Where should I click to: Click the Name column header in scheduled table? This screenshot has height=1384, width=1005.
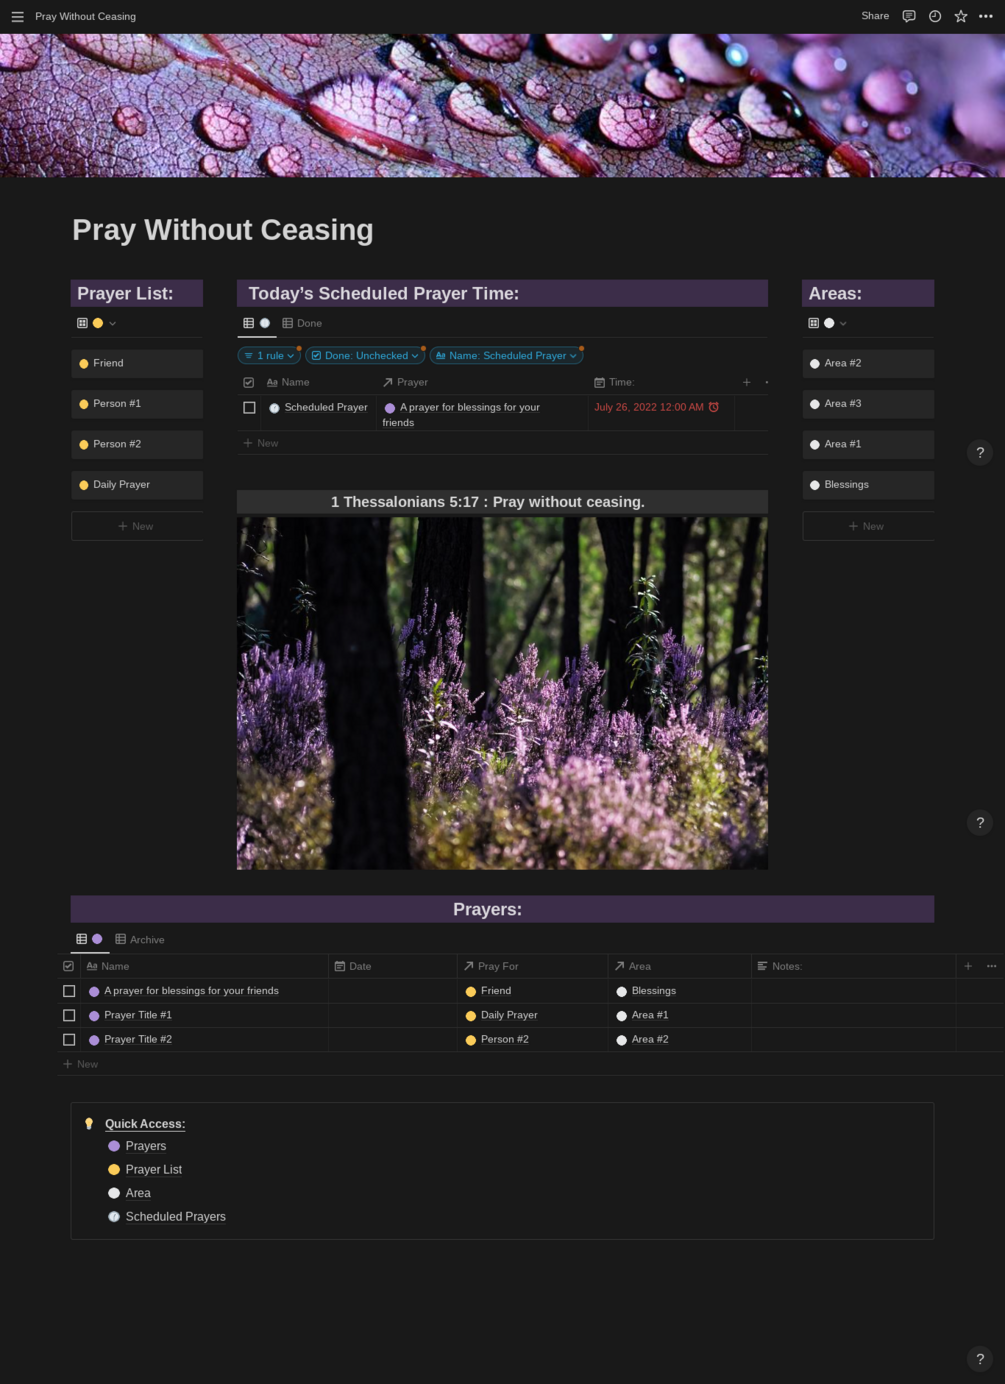click(288, 382)
